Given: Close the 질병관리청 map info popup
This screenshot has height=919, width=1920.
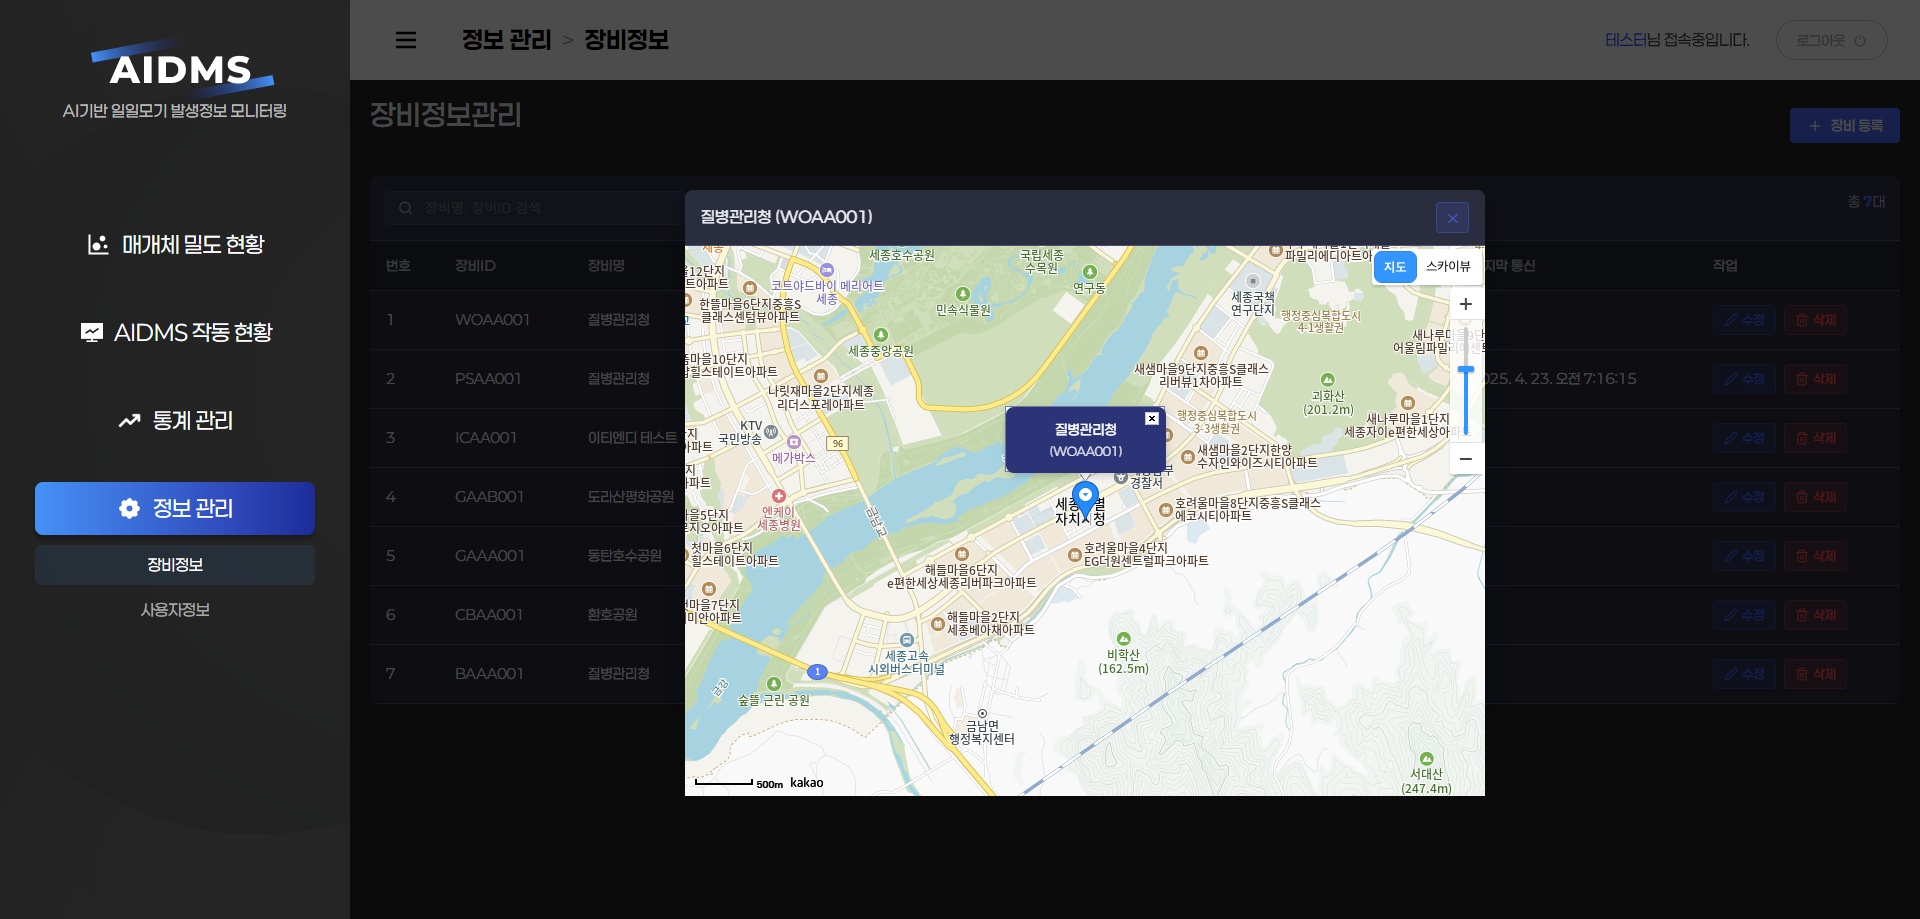Looking at the screenshot, I should coord(1152,419).
